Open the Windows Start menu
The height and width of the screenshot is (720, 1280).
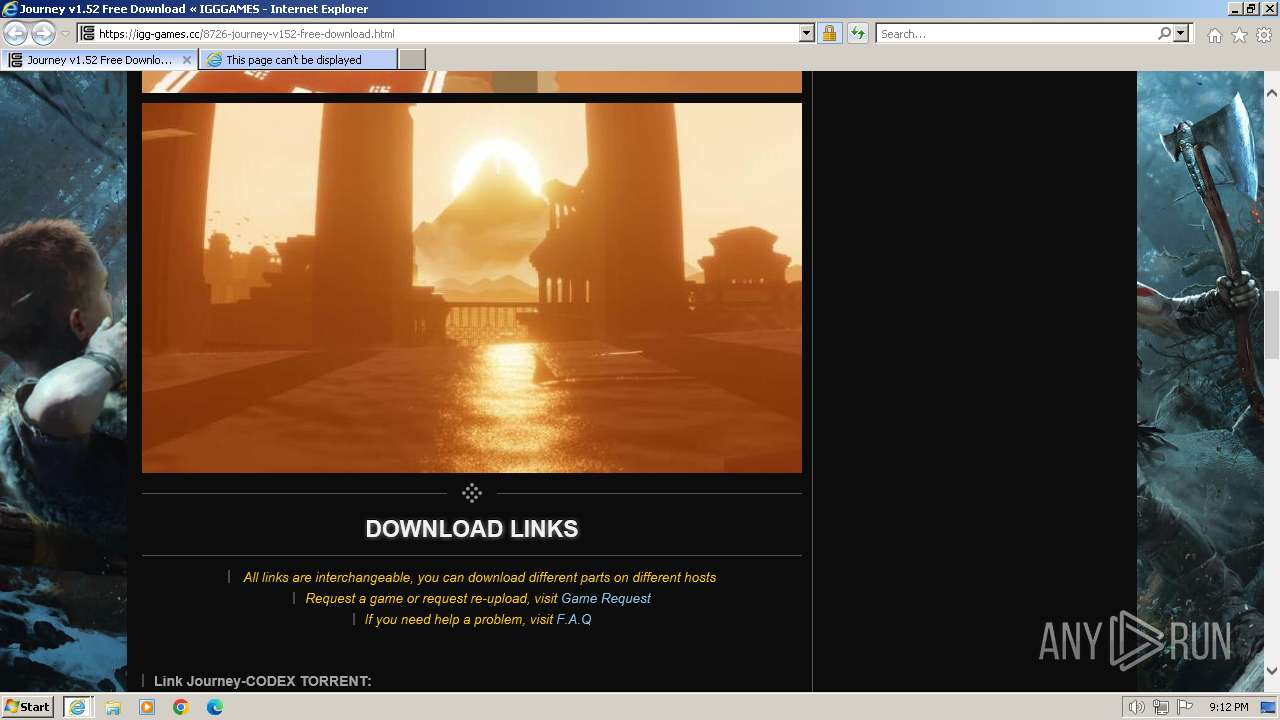(28, 707)
